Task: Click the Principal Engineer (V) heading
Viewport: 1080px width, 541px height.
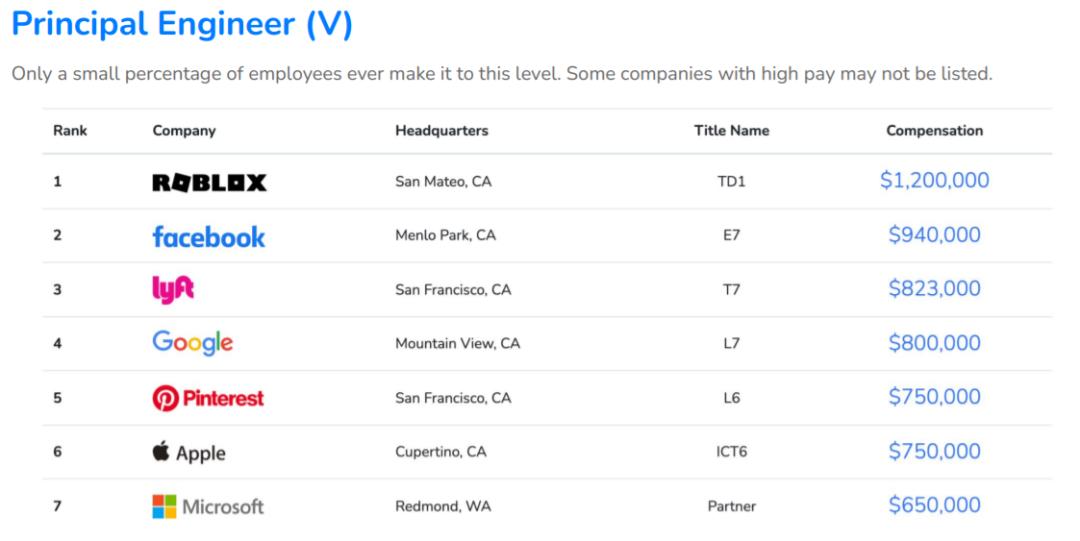Action: 182,26
